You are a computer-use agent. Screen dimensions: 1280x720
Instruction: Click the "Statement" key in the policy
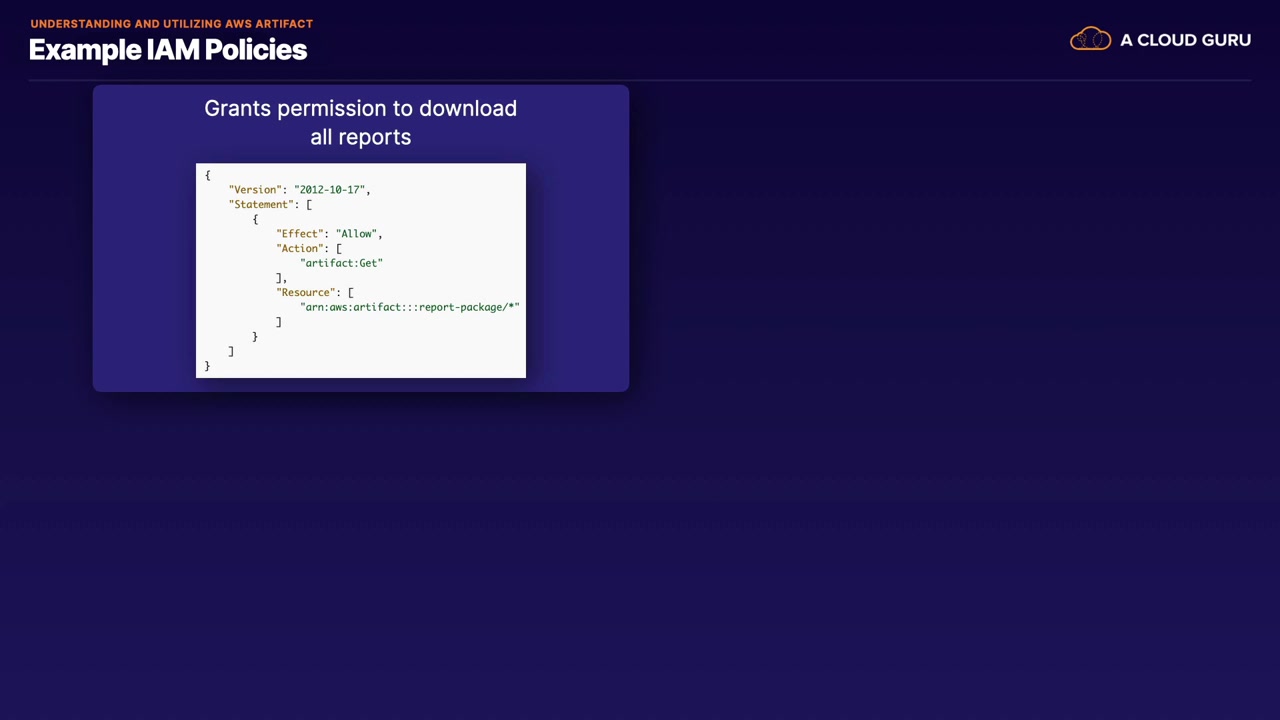(261, 204)
